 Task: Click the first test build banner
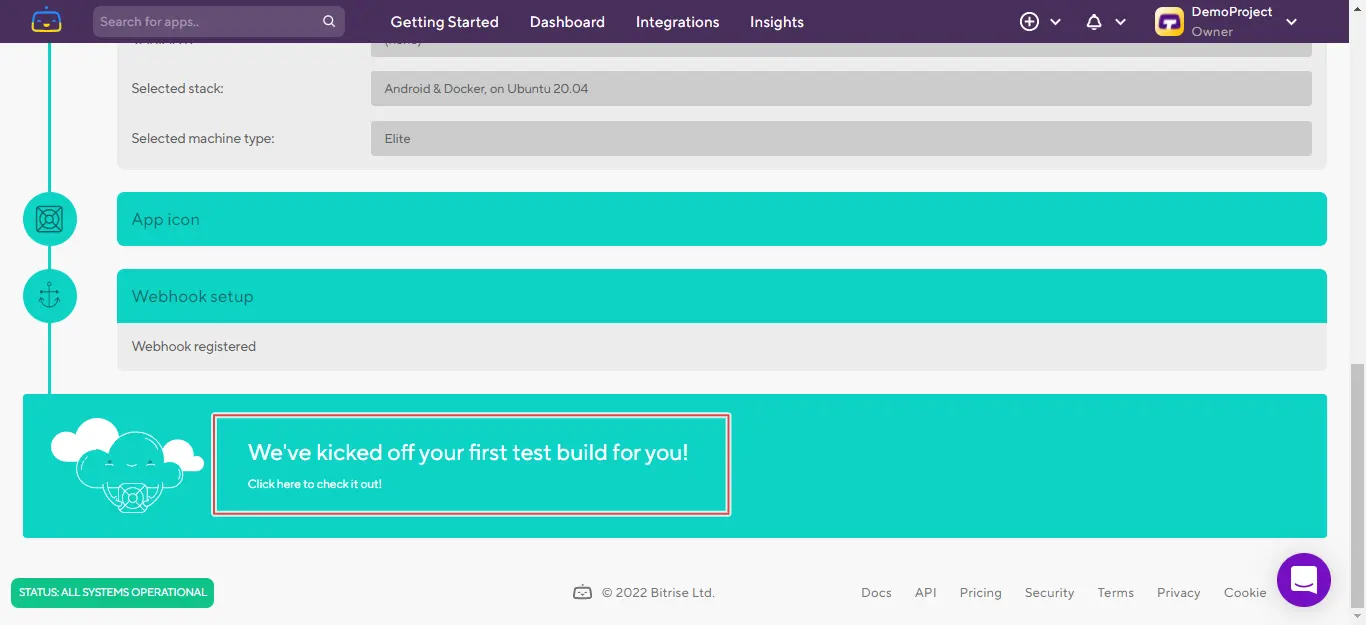(x=471, y=465)
